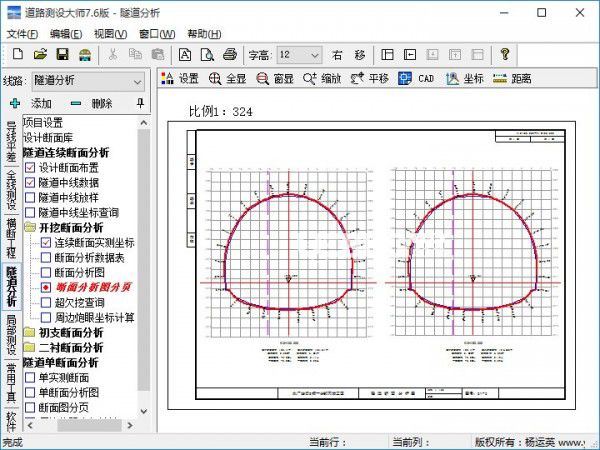Click the yellow question mark help icon
600x450 pixels.
click(x=505, y=54)
